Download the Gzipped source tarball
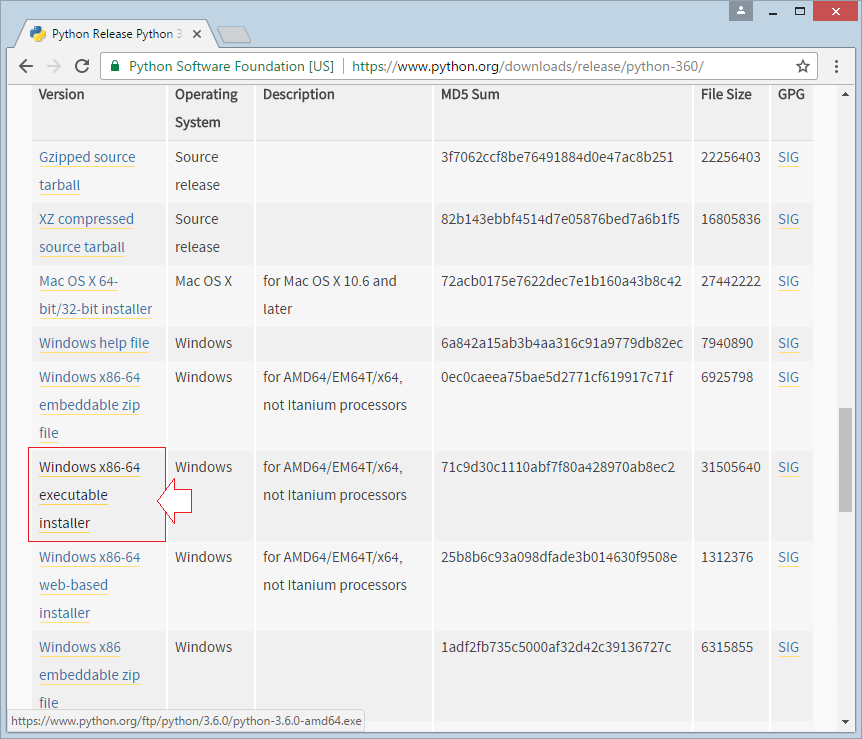Image resolution: width=862 pixels, height=739 pixels. point(87,171)
